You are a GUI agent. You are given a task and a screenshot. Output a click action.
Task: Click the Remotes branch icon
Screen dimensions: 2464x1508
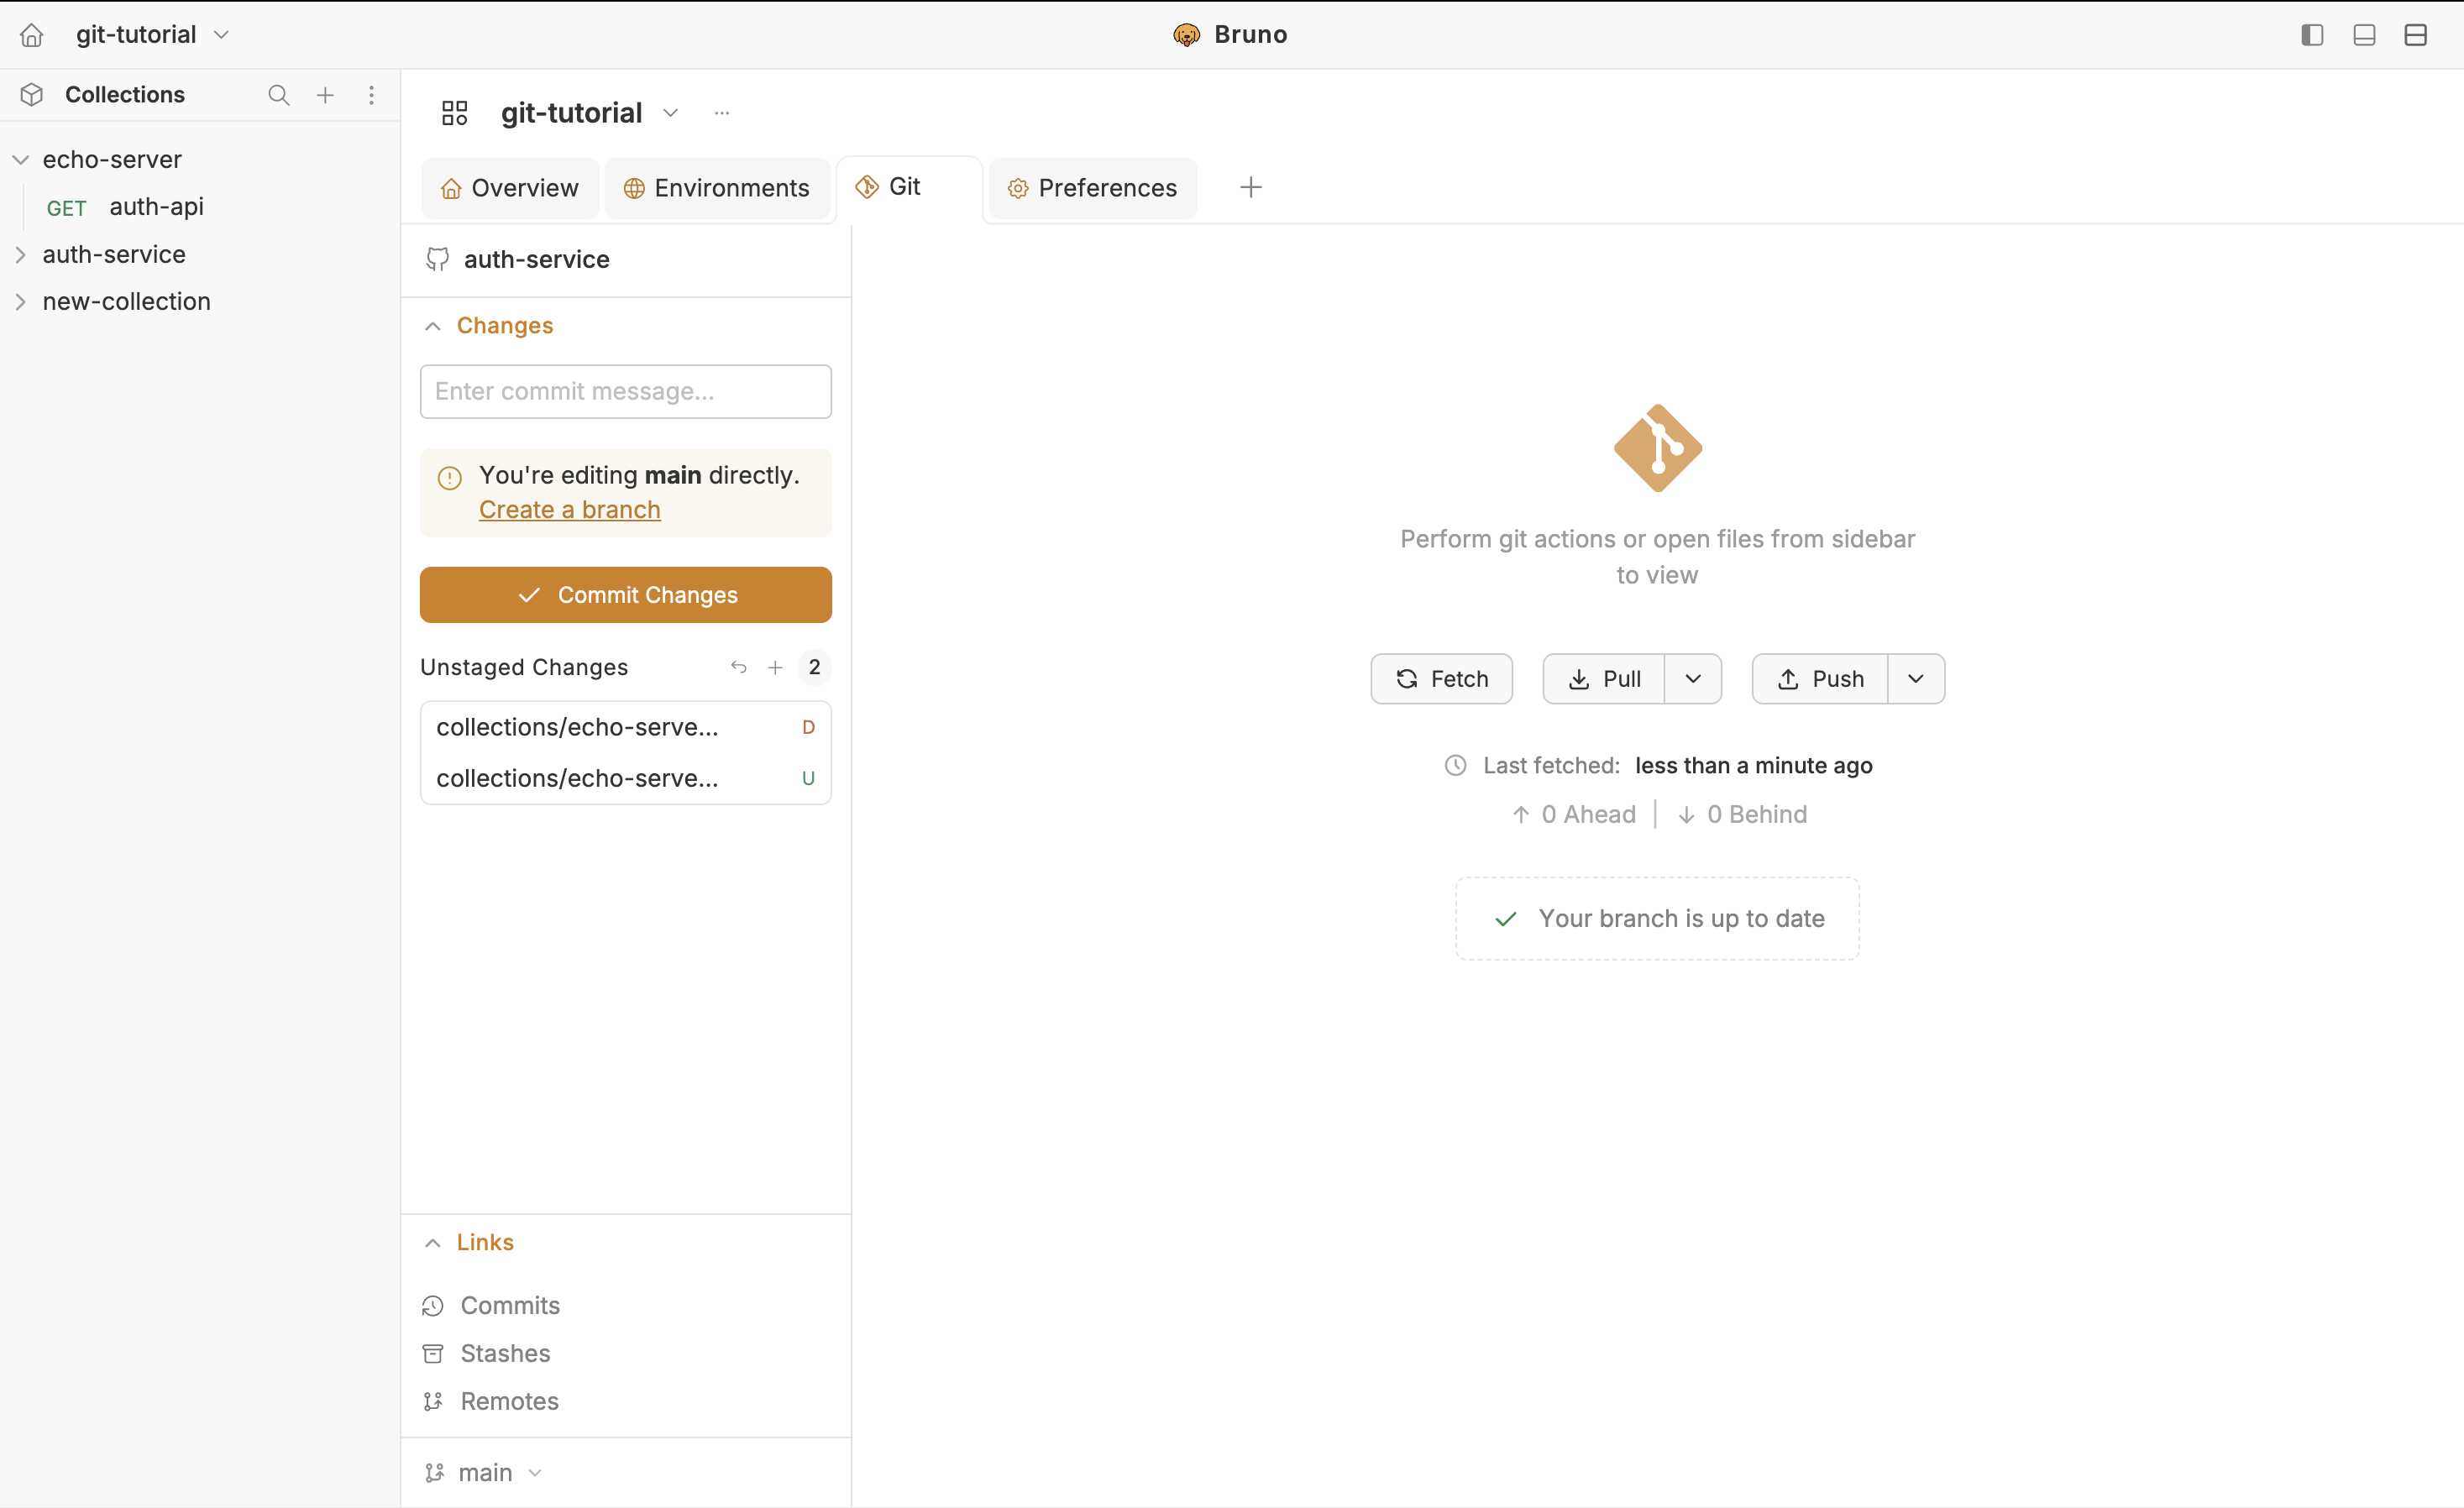tap(433, 1402)
